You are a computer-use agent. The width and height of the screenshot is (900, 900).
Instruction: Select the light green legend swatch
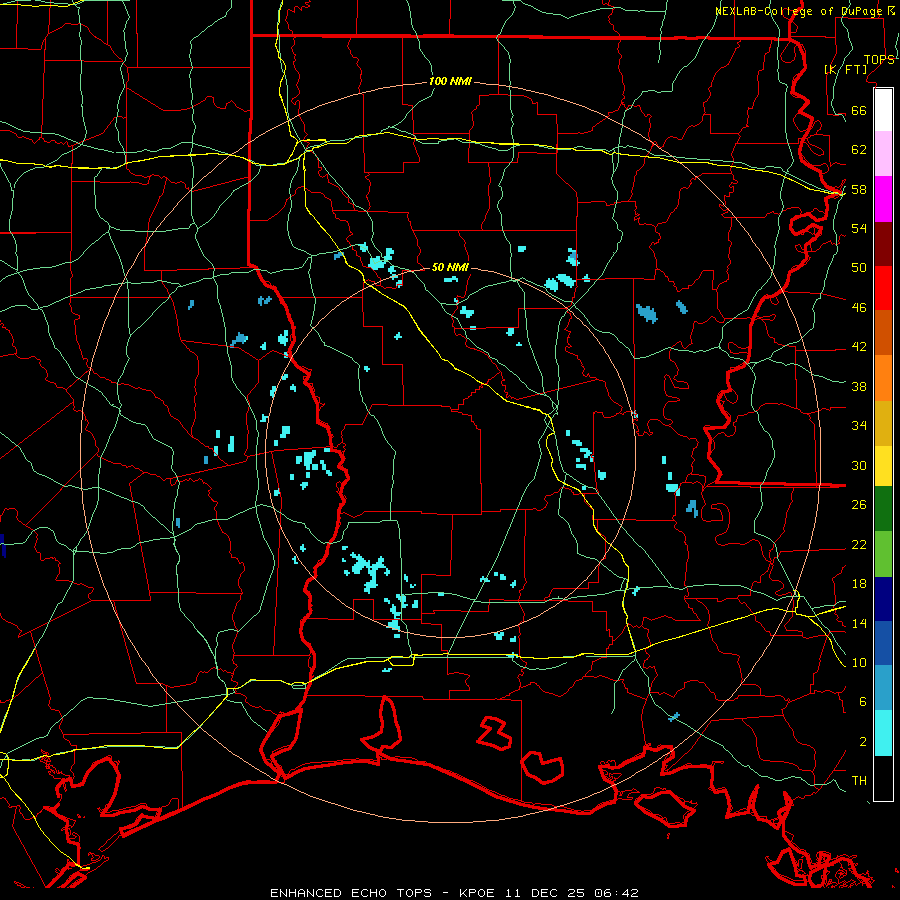[883, 554]
